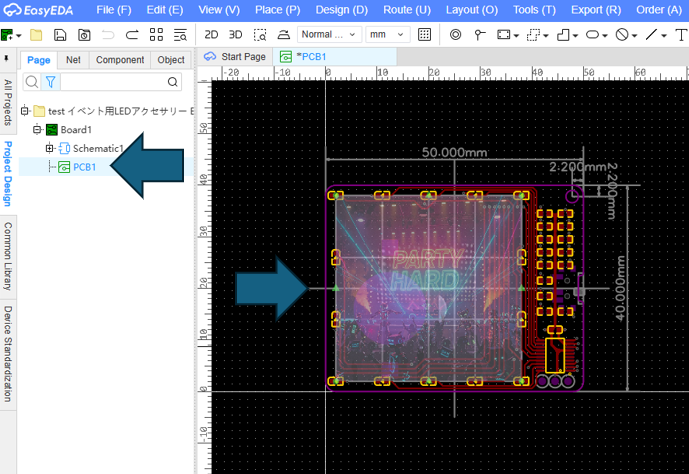Open the Device Standardization side panel

pos(8,354)
